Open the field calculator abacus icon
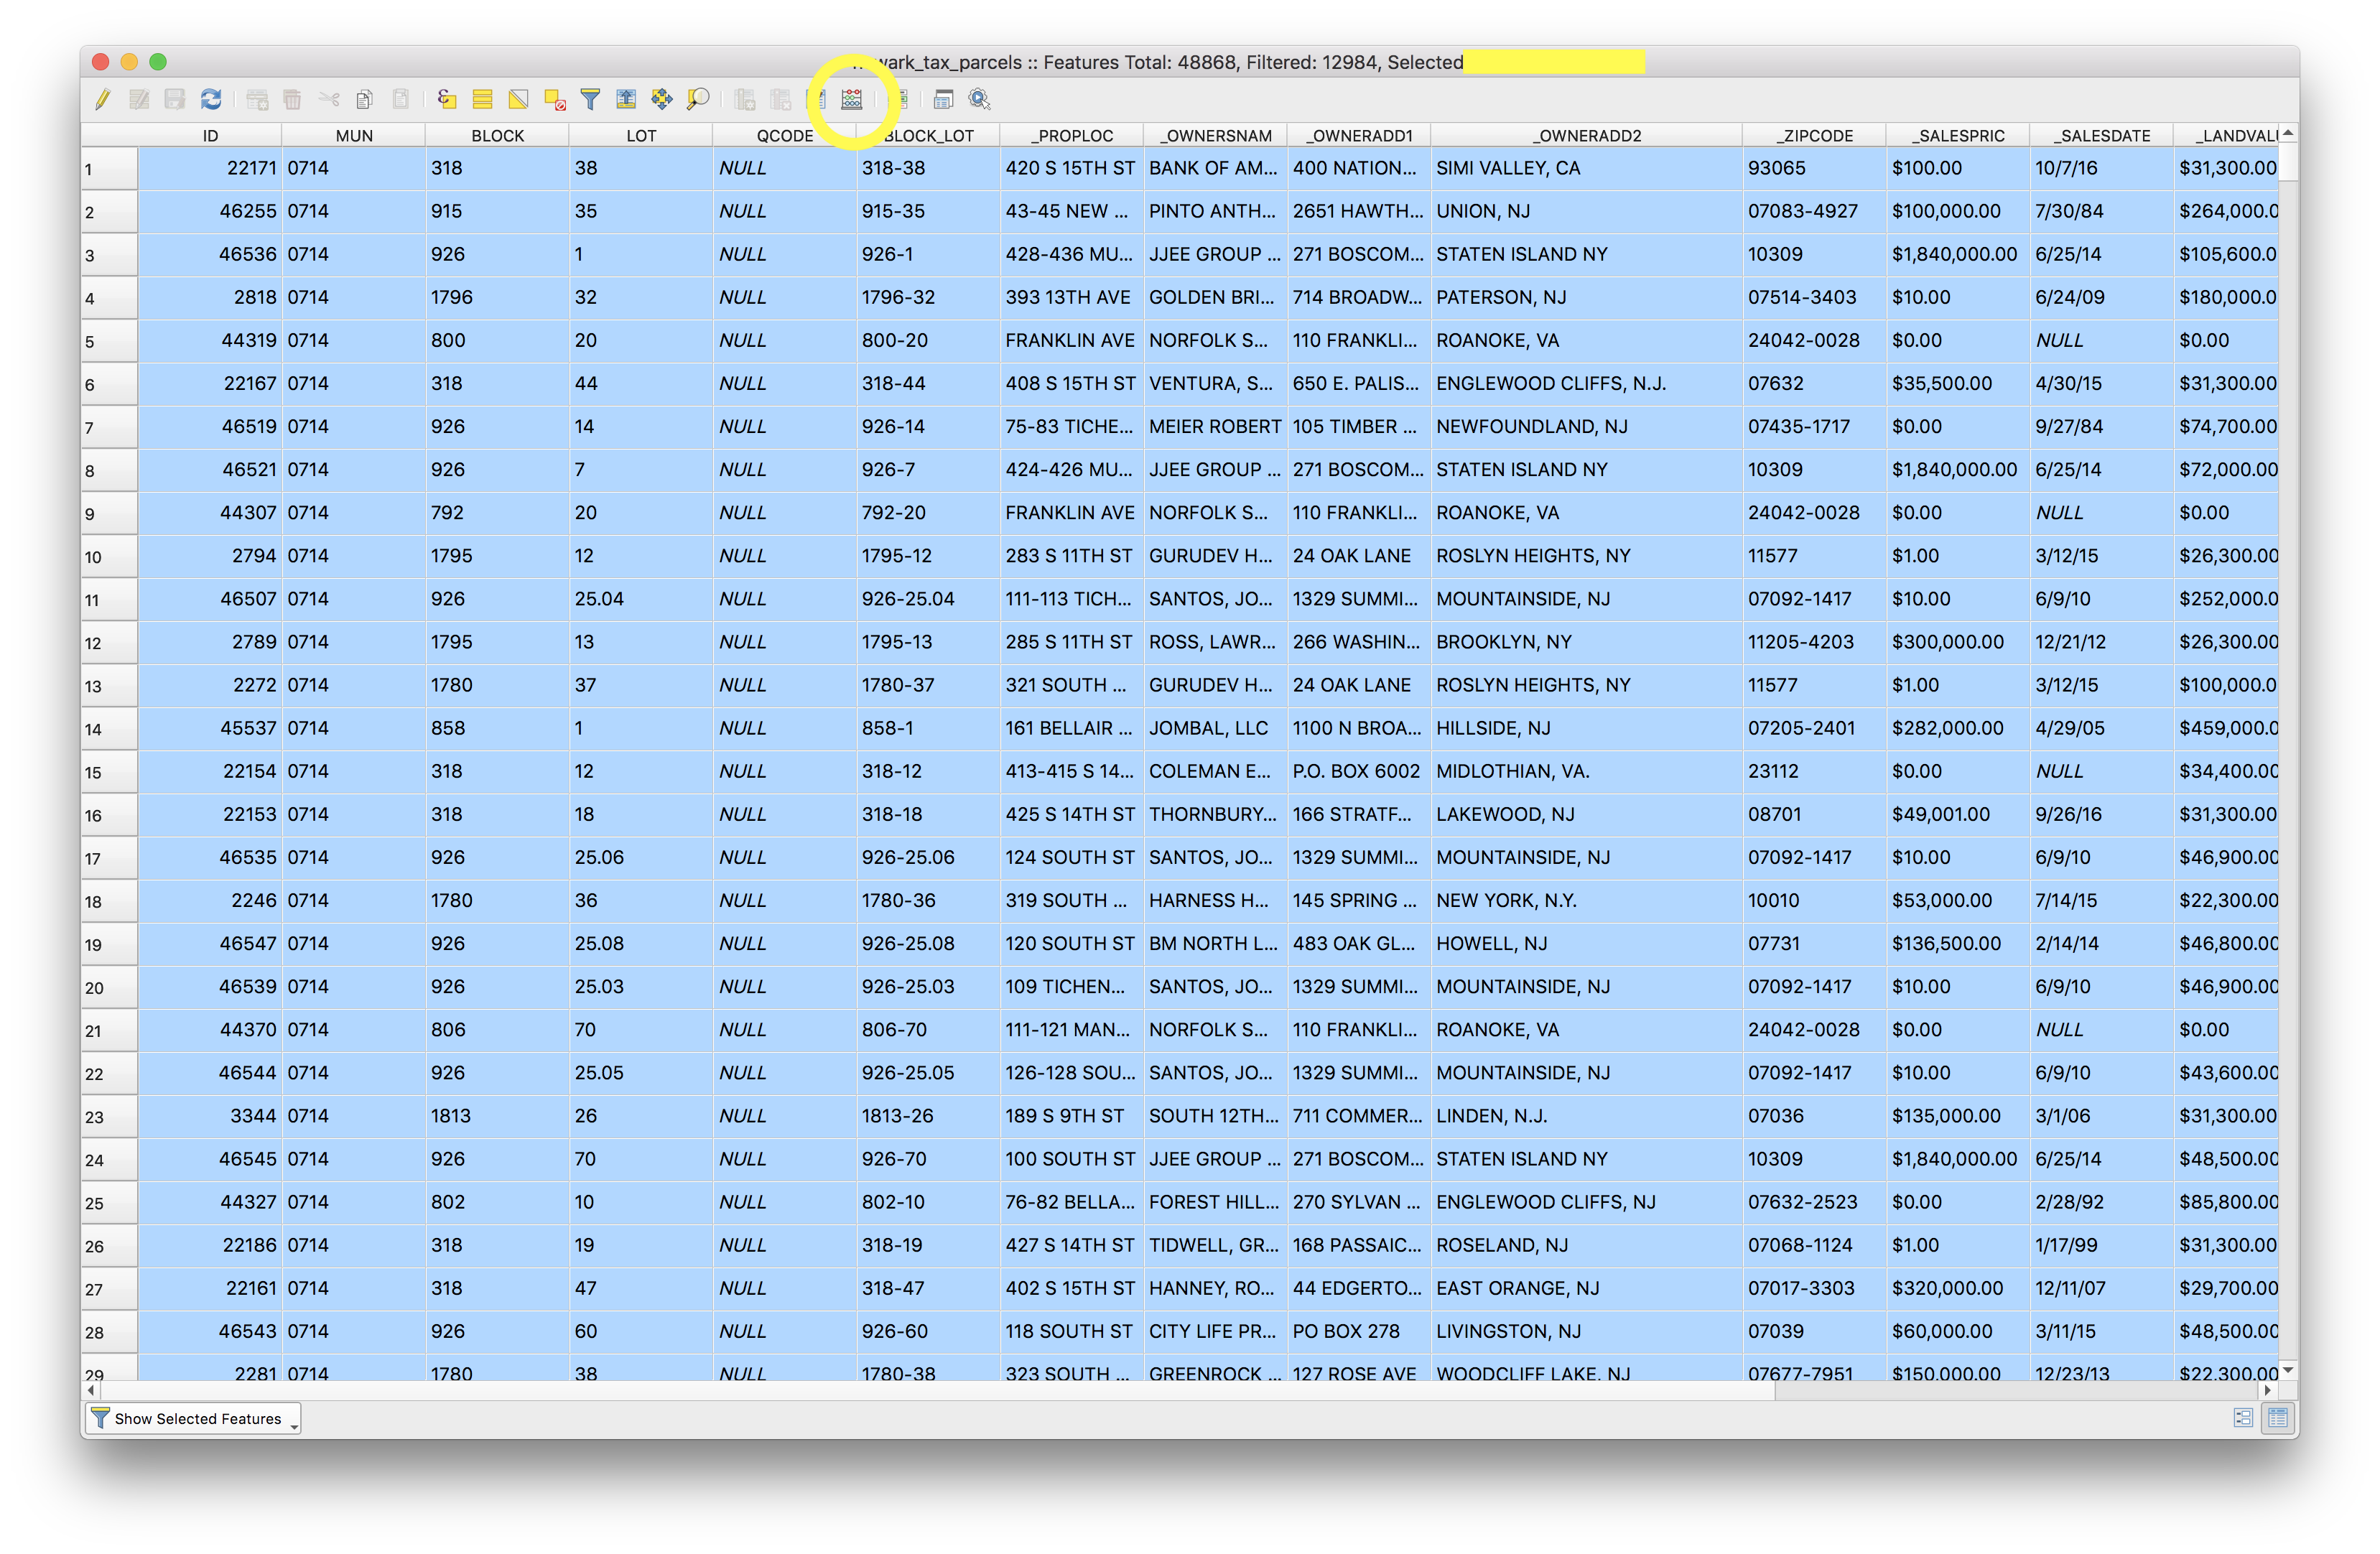This screenshot has width=2380, height=1554. [851, 99]
